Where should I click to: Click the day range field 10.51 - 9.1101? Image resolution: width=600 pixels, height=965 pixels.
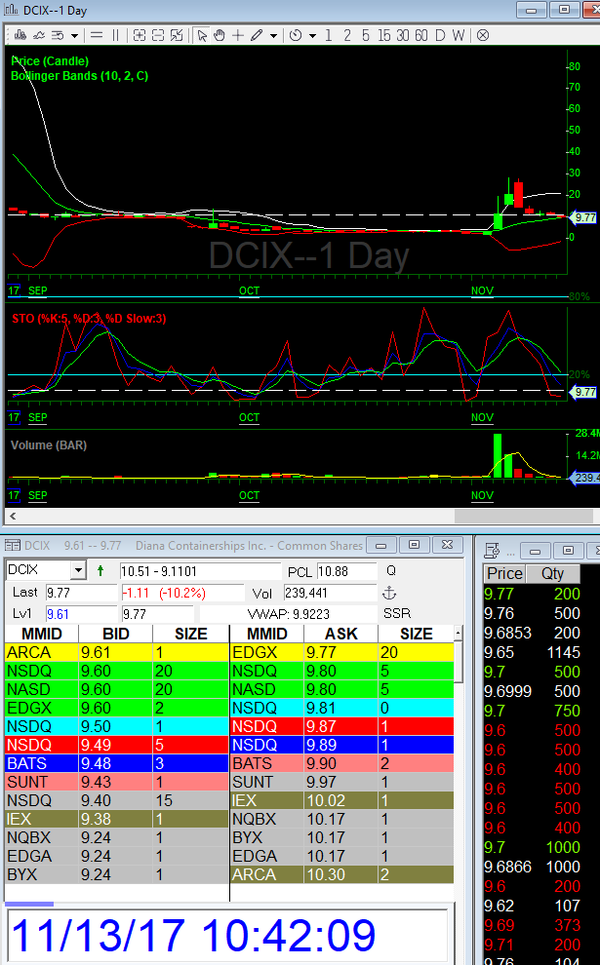tap(200, 571)
